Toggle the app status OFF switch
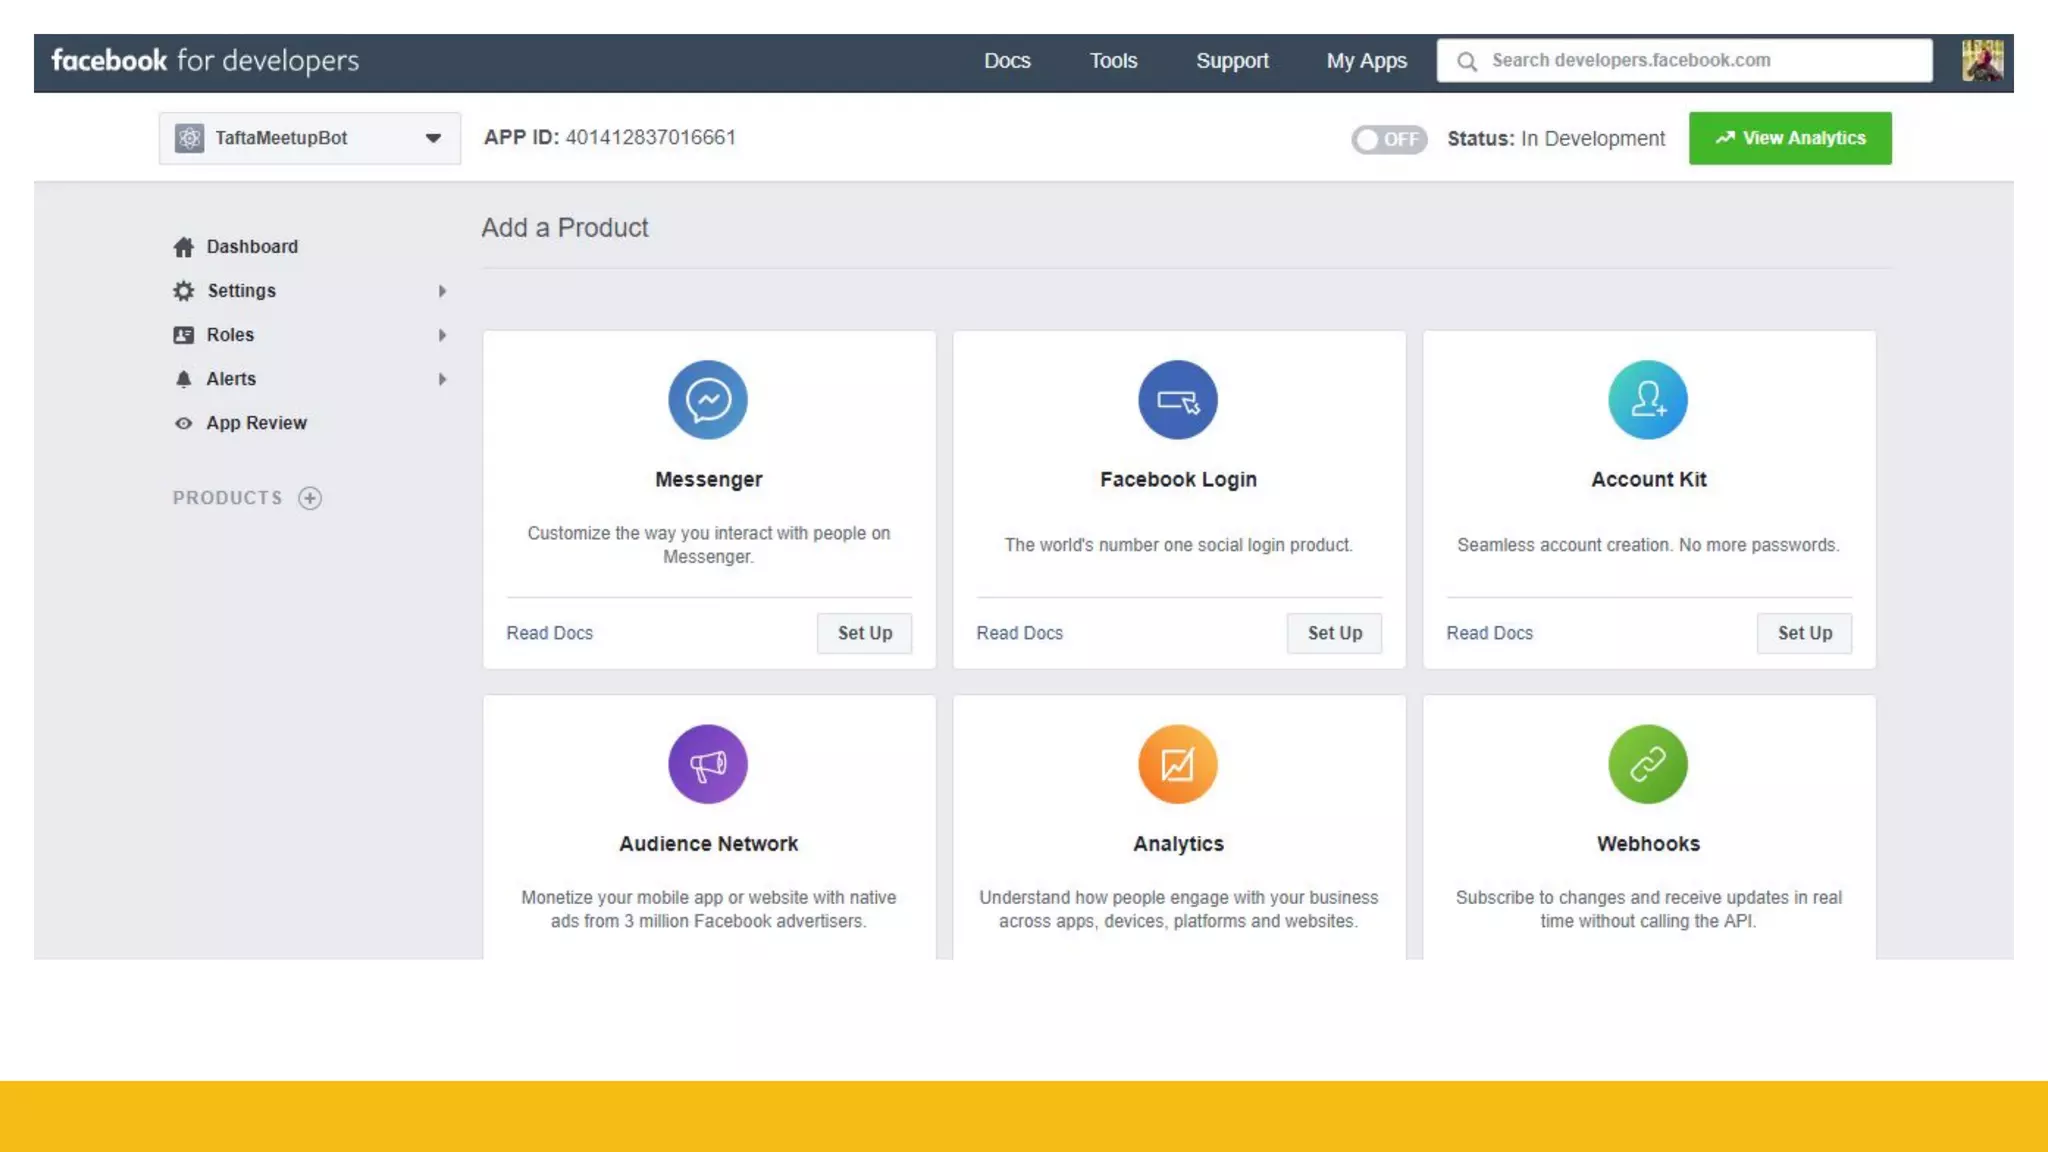Viewport: 2048px width, 1152px height. (x=1389, y=139)
